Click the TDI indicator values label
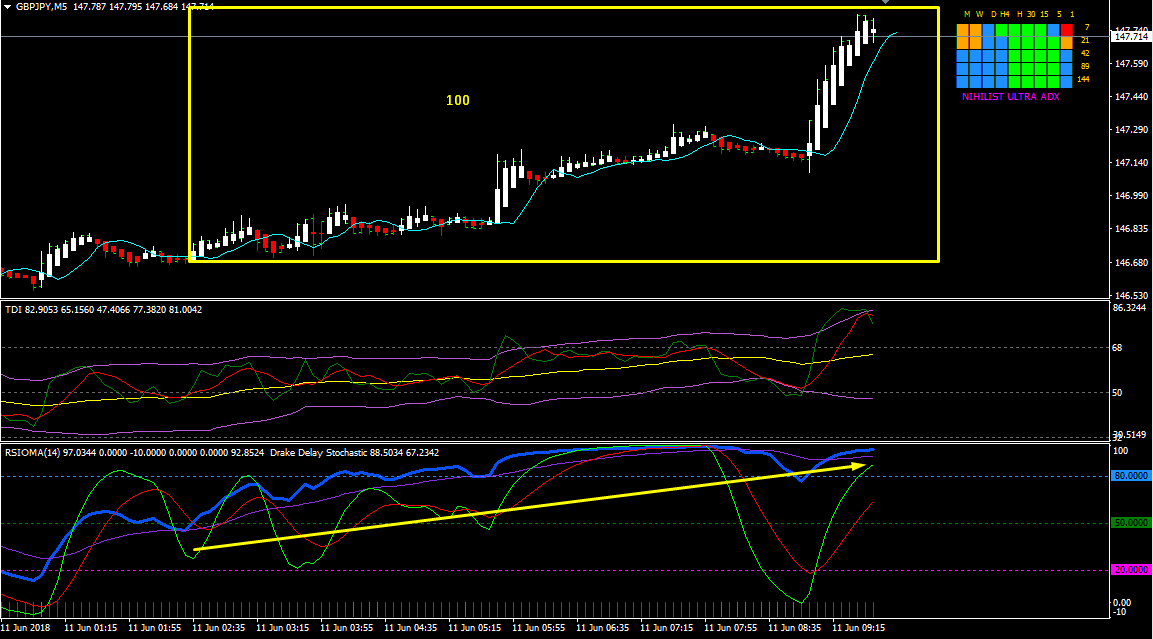Screen dimensions: 1153x639 104,310
